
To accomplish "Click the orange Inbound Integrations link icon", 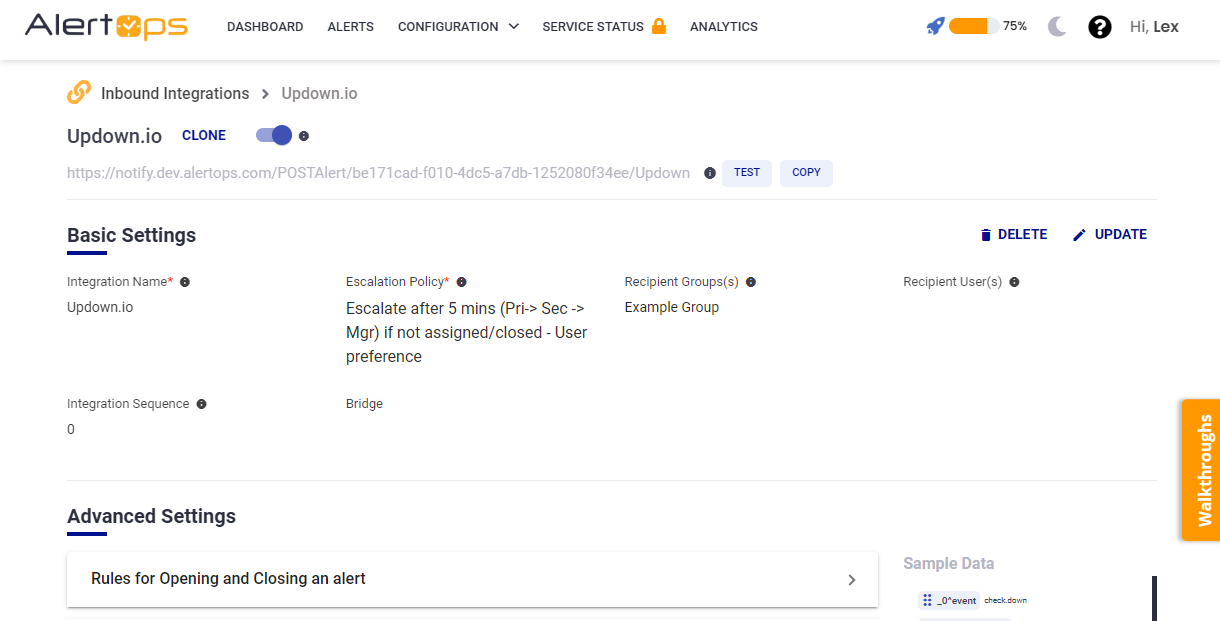I will point(79,93).
